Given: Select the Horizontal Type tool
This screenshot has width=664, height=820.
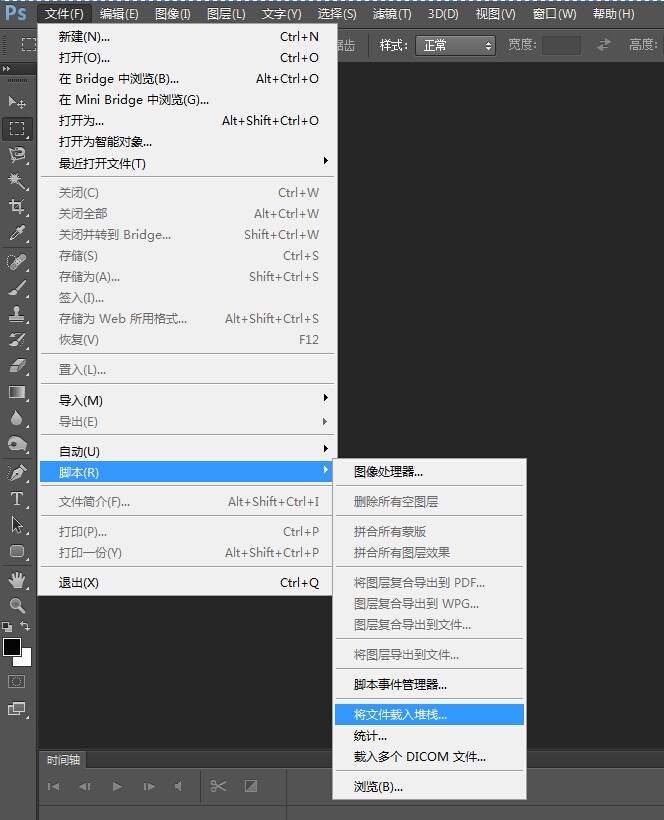Looking at the screenshot, I should [17, 499].
